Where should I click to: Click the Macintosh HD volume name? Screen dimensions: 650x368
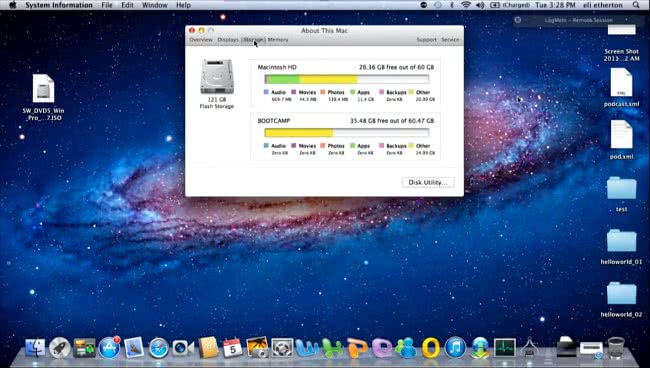(277, 67)
